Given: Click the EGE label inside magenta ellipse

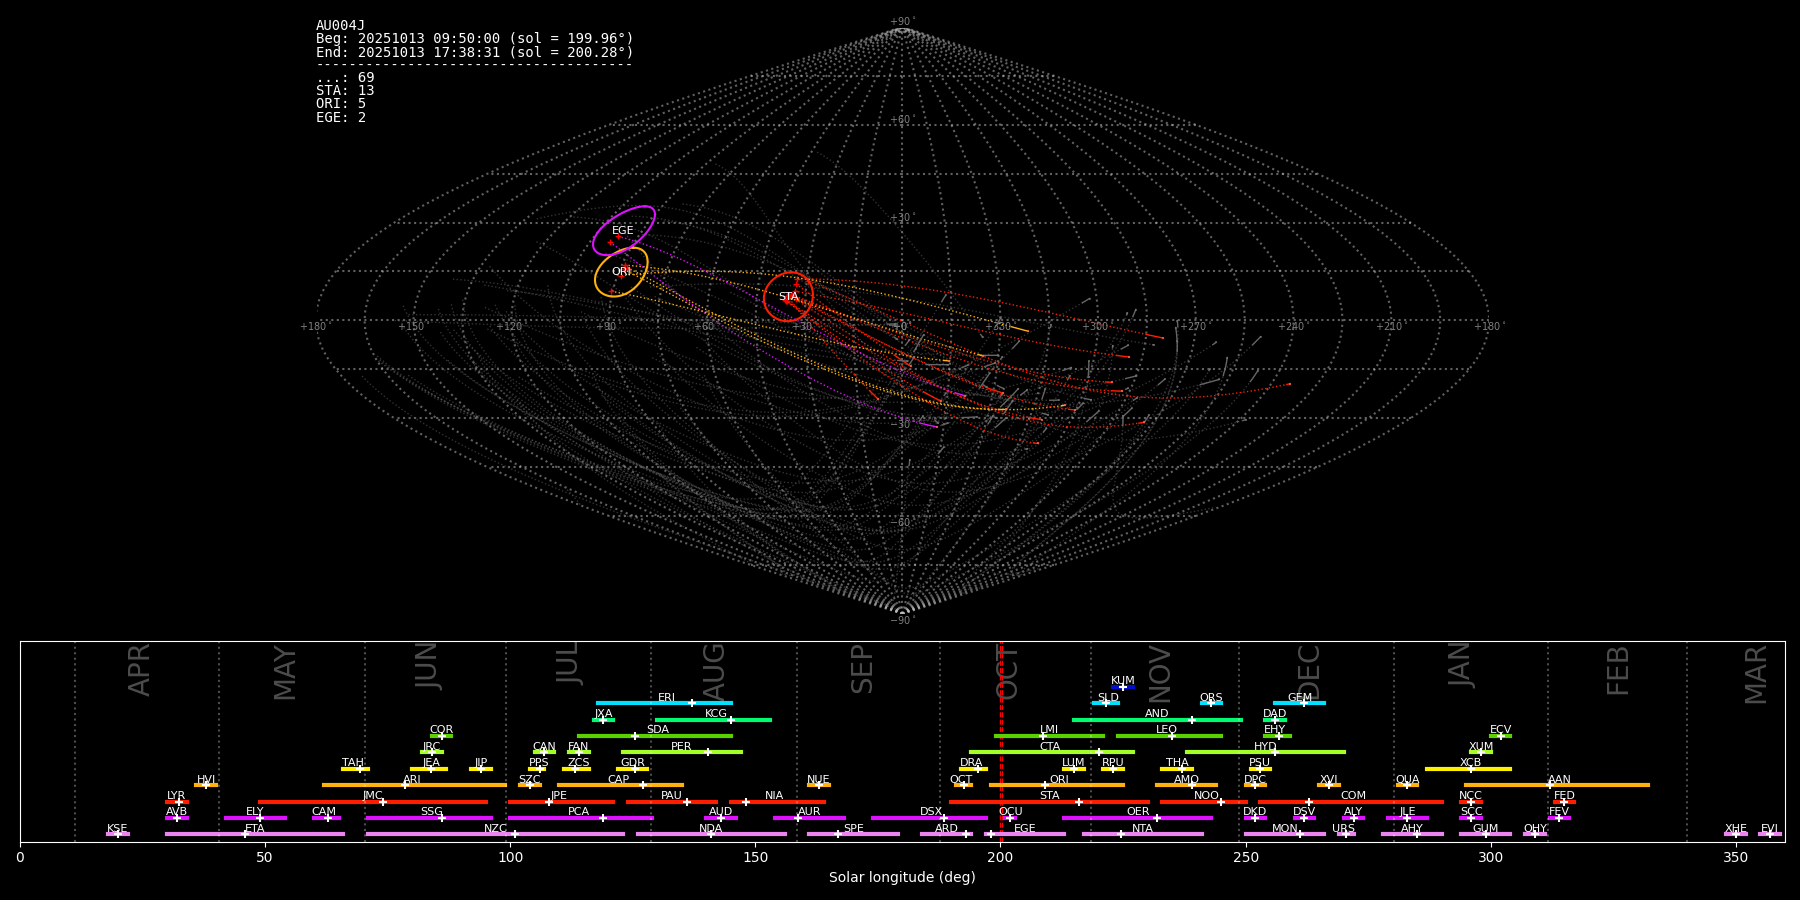Looking at the screenshot, I should tap(623, 231).
